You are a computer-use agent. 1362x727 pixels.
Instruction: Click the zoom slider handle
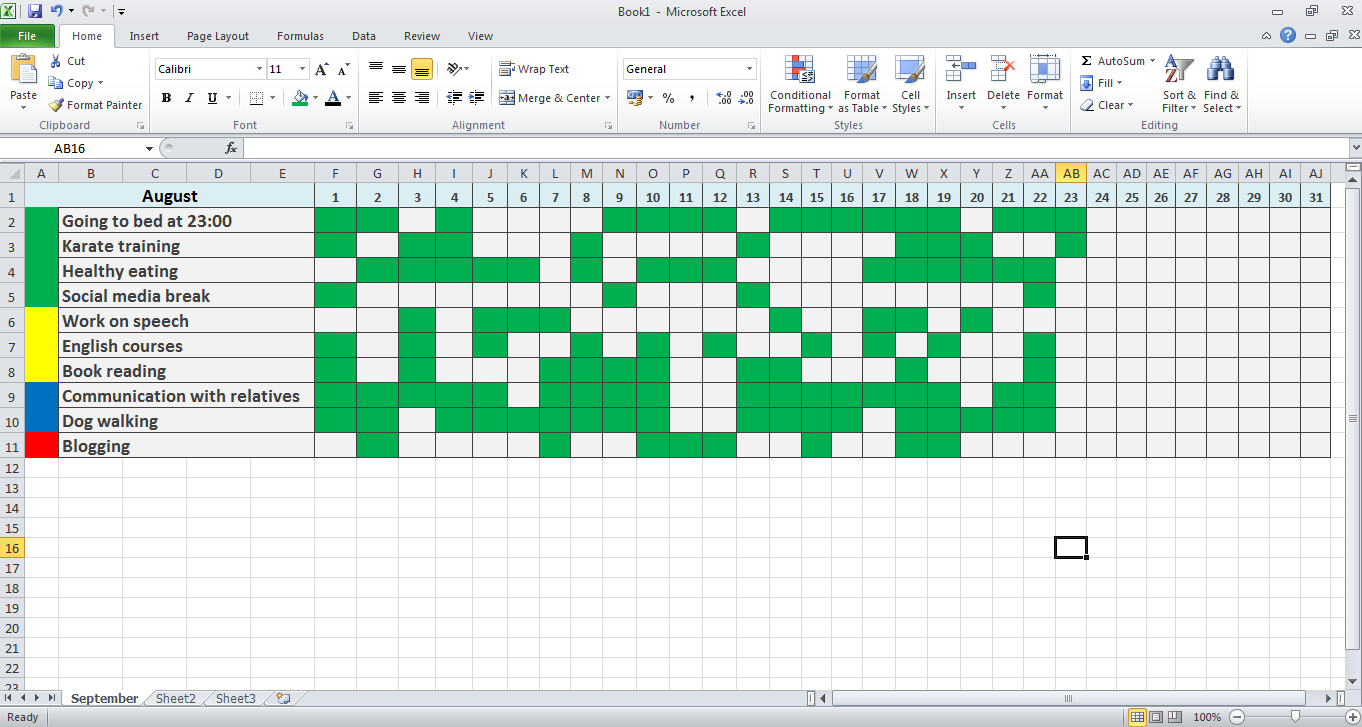pyautogui.click(x=1296, y=717)
